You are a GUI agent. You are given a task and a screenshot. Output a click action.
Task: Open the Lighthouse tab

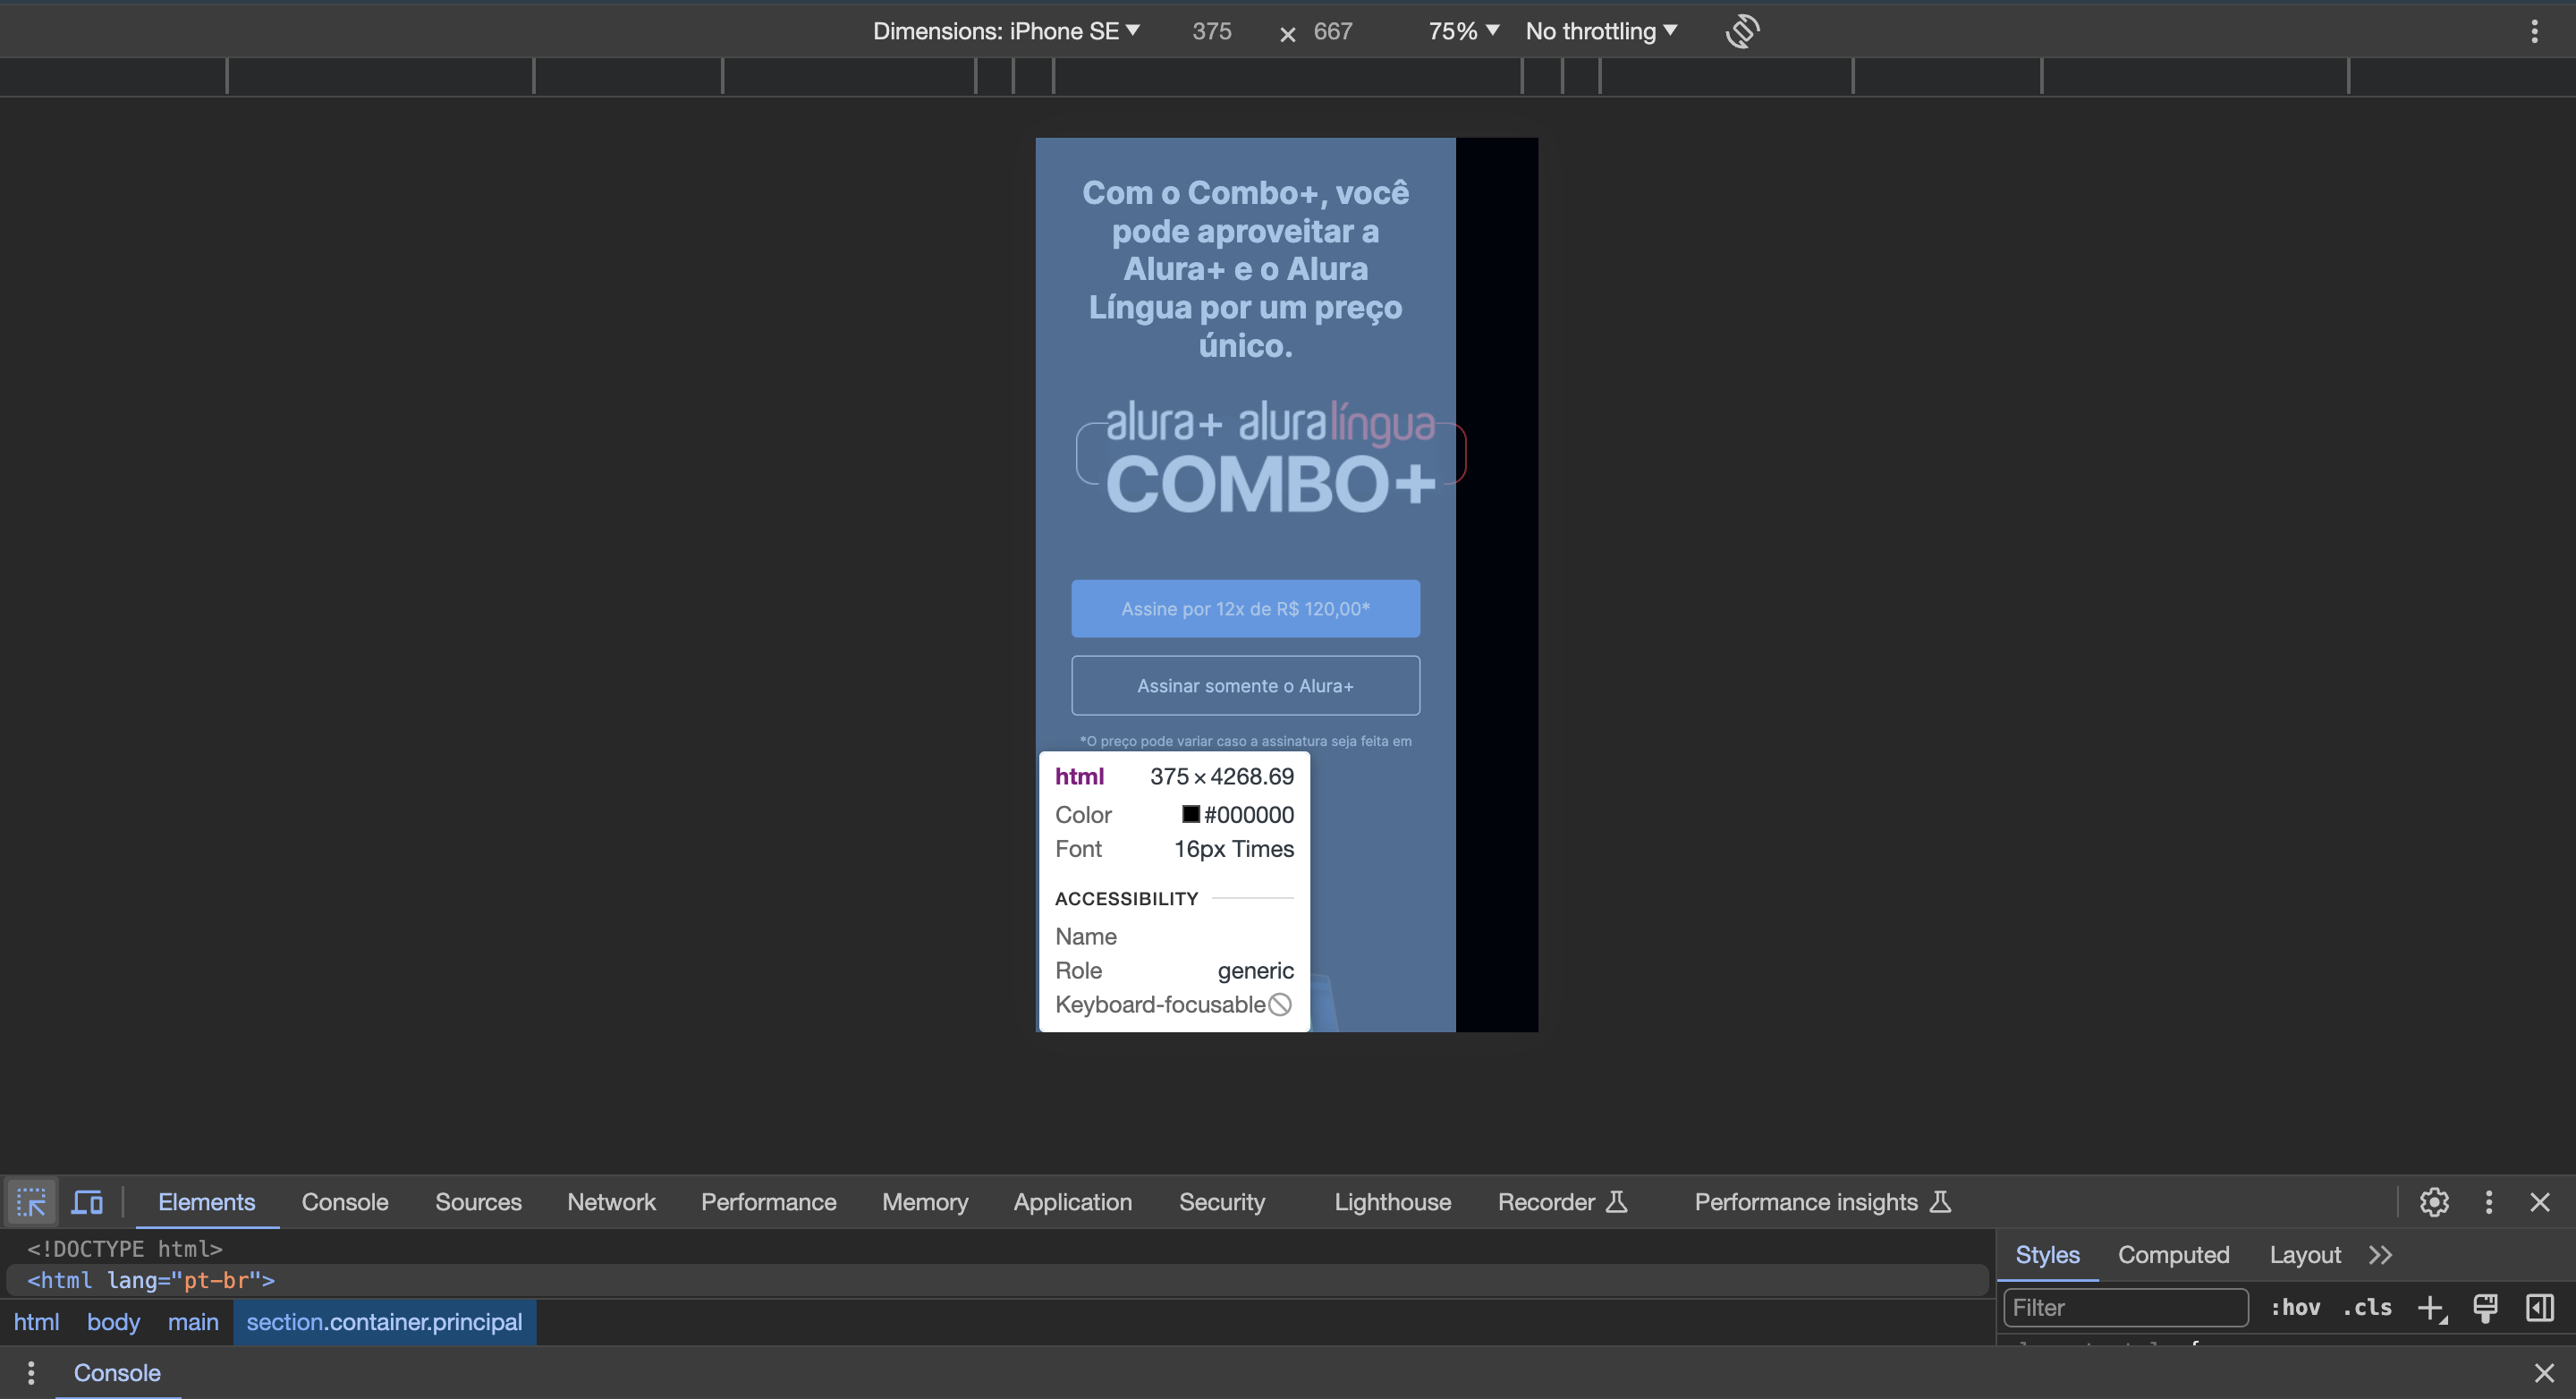click(1392, 1202)
